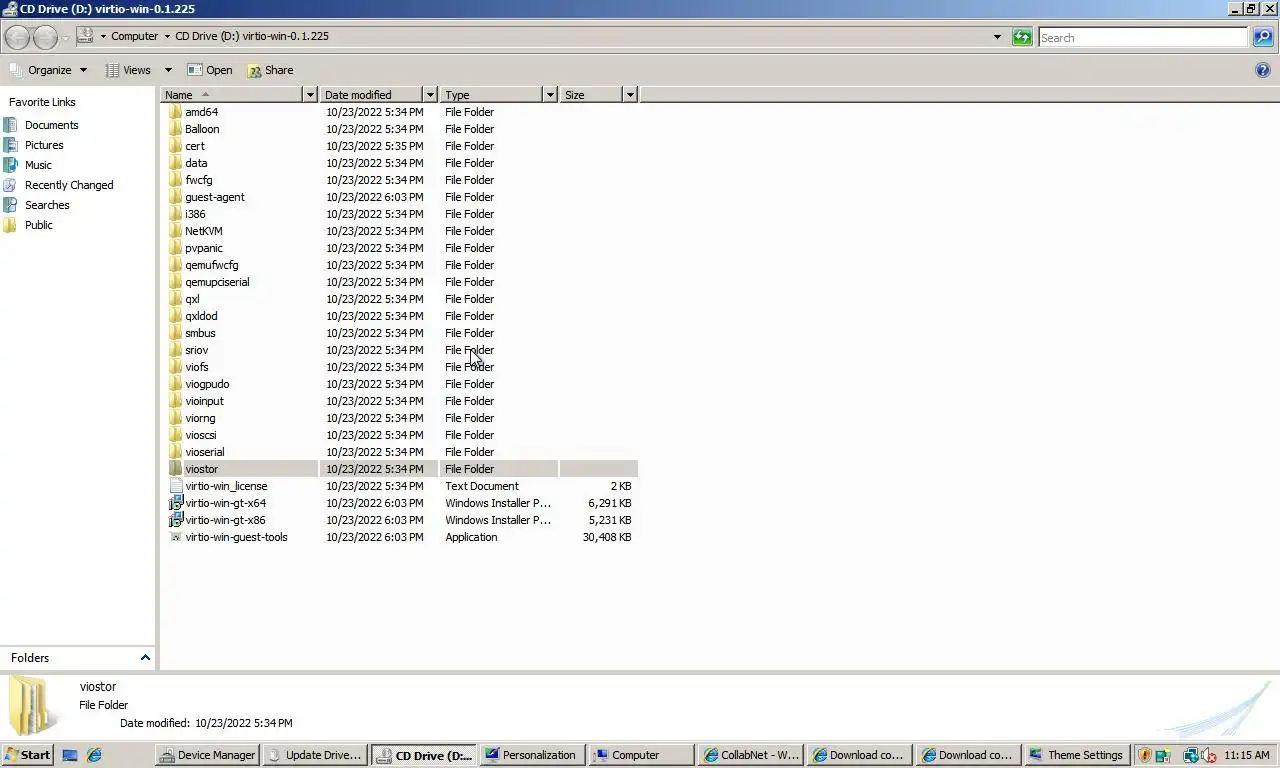Select the guest-agent folder icon
Screen dimensions: 1280x768
175,197
